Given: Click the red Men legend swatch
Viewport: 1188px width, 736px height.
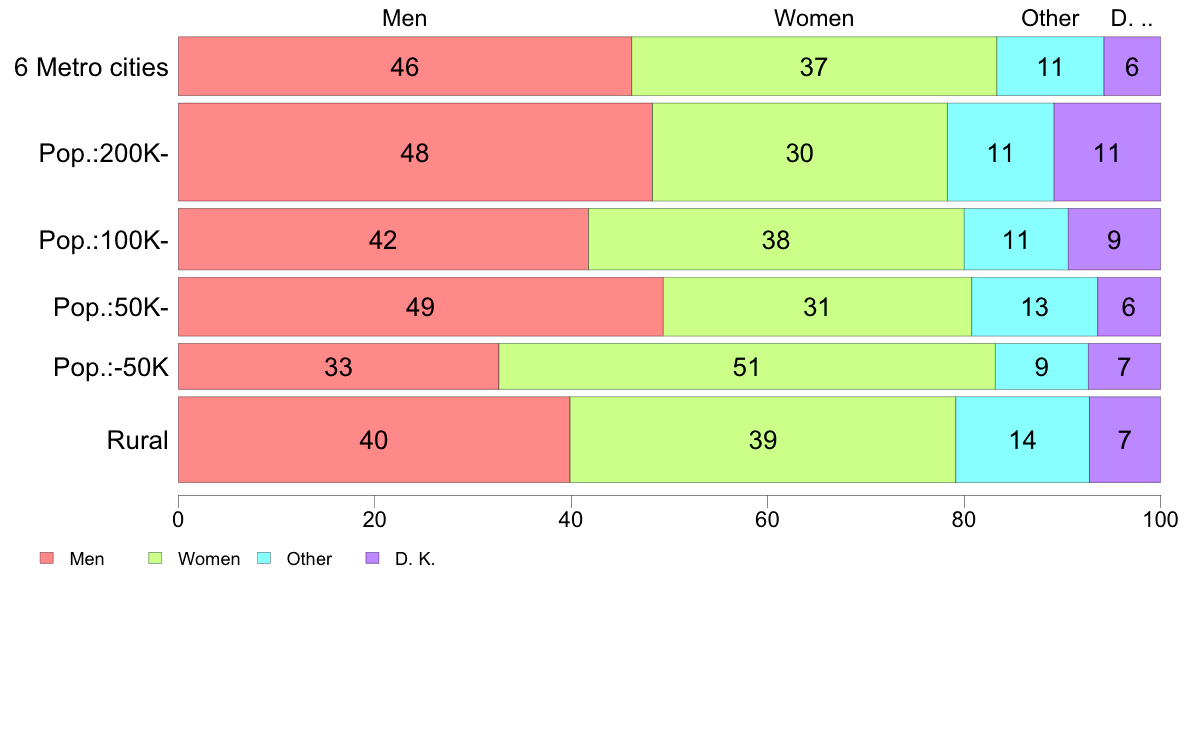Looking at the screenshot, I should click(46, 559).
